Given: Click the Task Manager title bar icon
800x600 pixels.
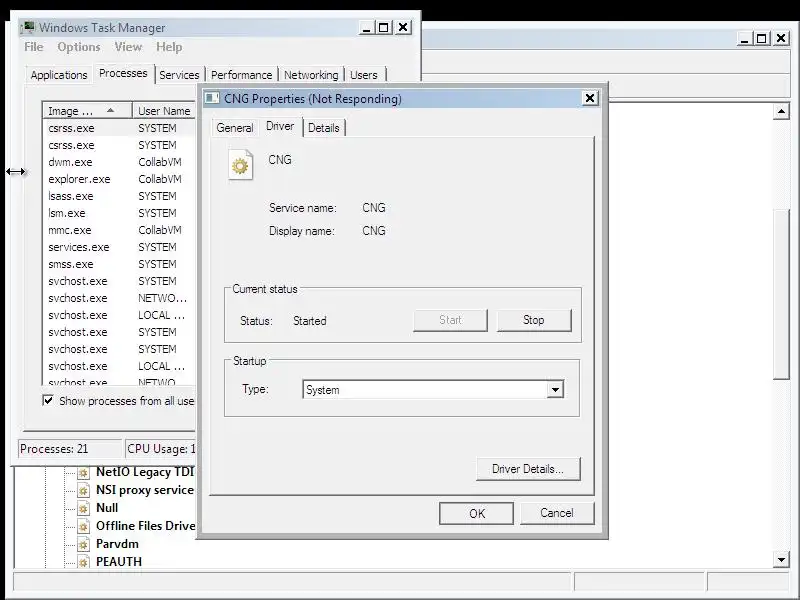Looking at the screenshot, I should pos(29,27).
